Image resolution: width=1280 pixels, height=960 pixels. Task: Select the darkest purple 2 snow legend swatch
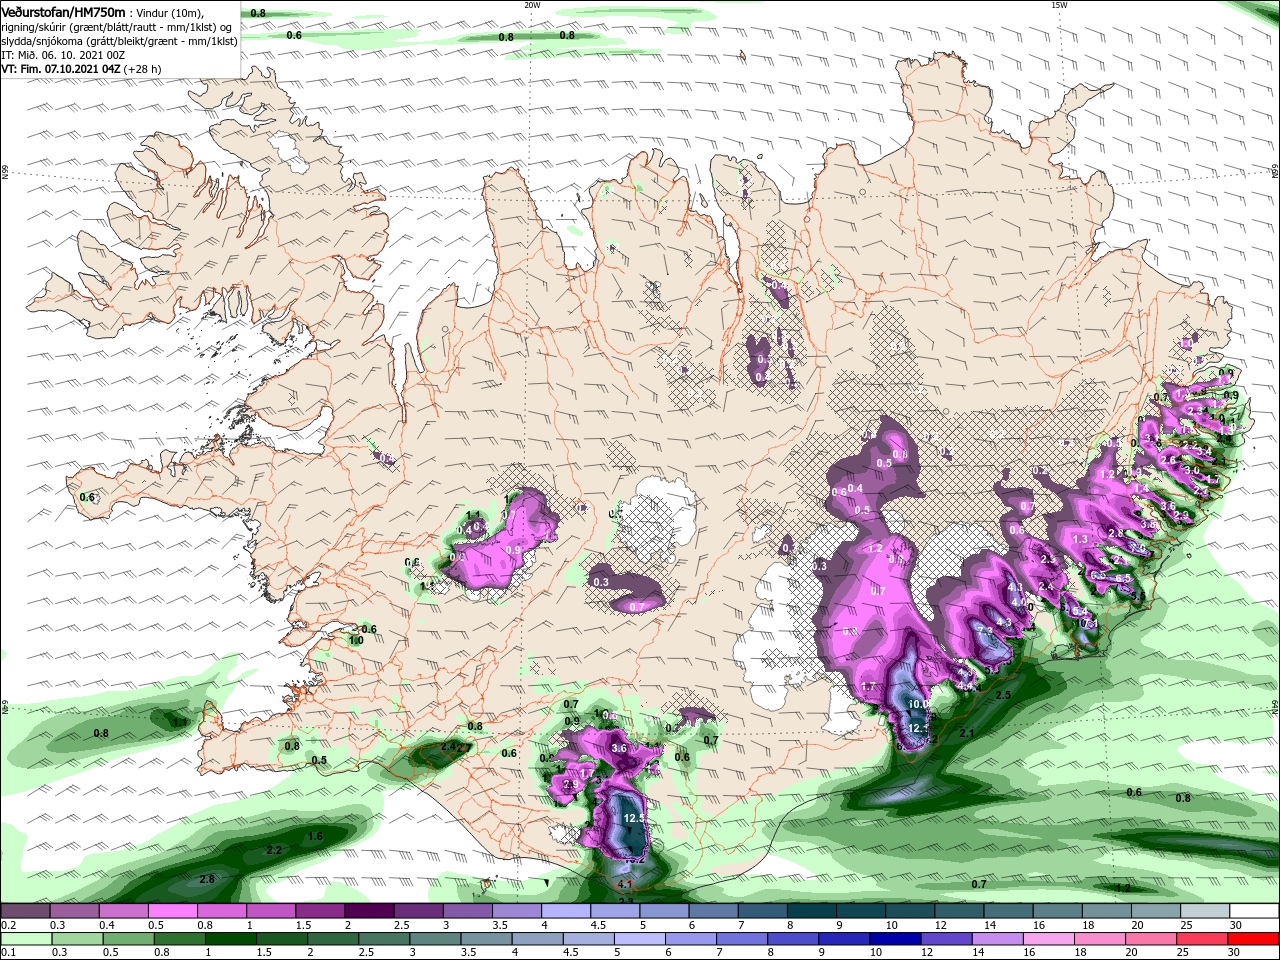[x=369, y=912]
